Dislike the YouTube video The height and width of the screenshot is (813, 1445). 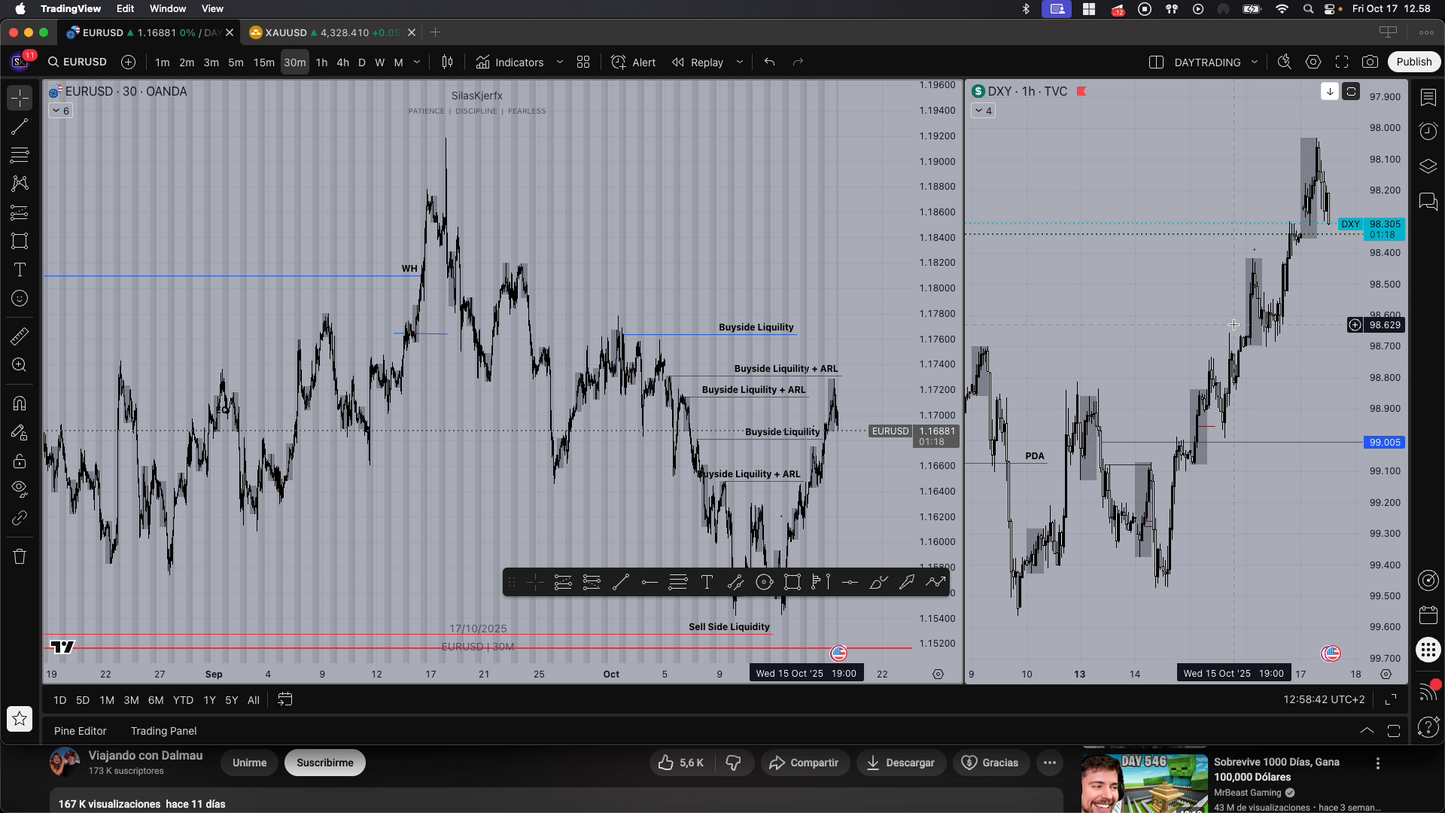pyautogui.click(x=734, y=763)
